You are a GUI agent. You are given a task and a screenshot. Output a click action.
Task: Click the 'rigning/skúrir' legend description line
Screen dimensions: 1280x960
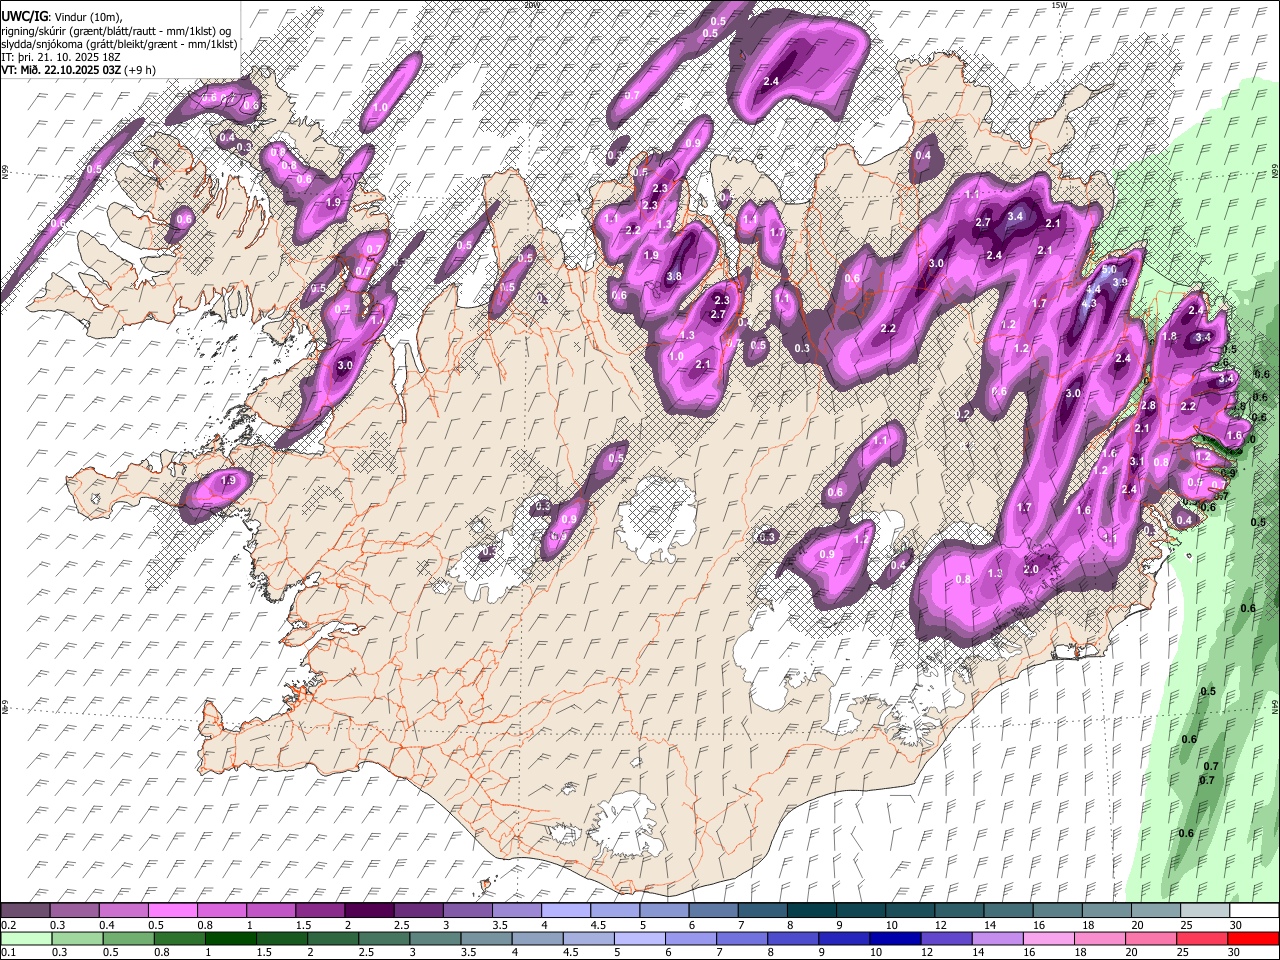coord(116,31)
